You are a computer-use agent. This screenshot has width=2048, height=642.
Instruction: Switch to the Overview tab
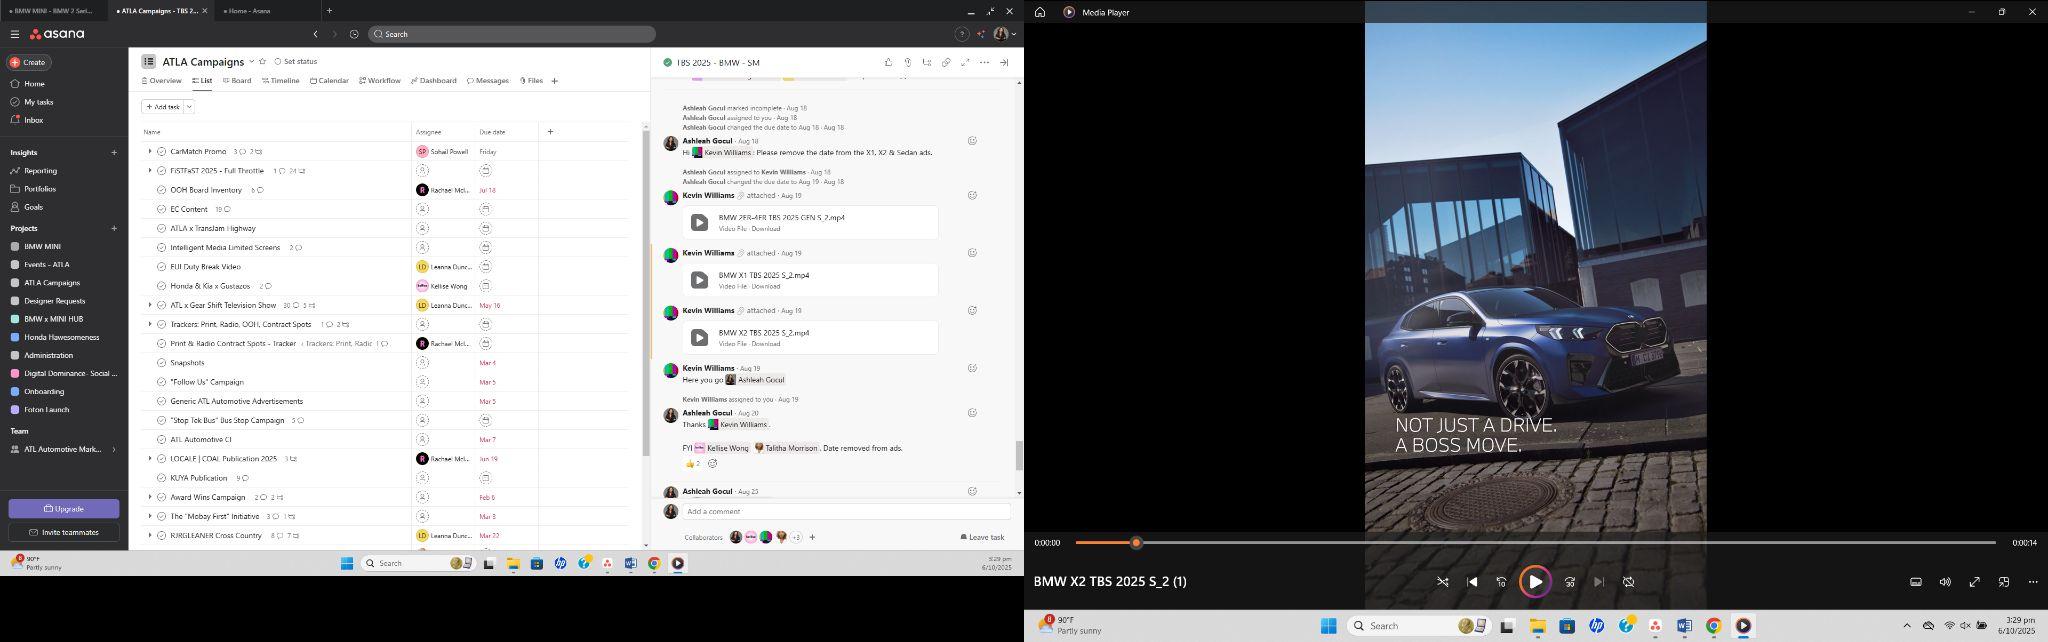(162, 81)
